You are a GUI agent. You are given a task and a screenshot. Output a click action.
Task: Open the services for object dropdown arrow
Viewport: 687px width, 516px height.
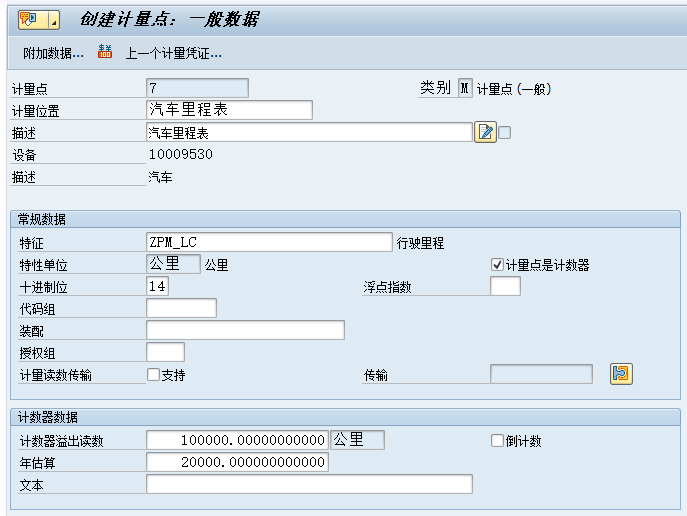53,20
